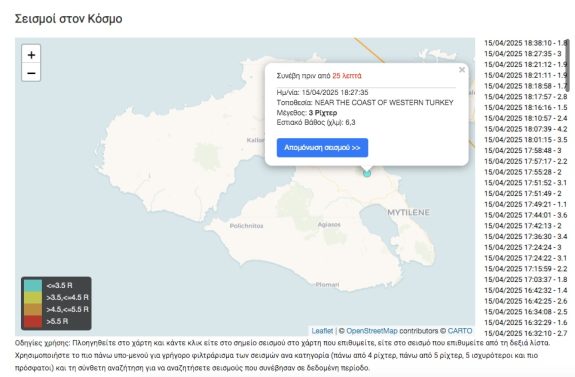
Task: Select the cyan earthquake marker on map
Action: point(367,173)
